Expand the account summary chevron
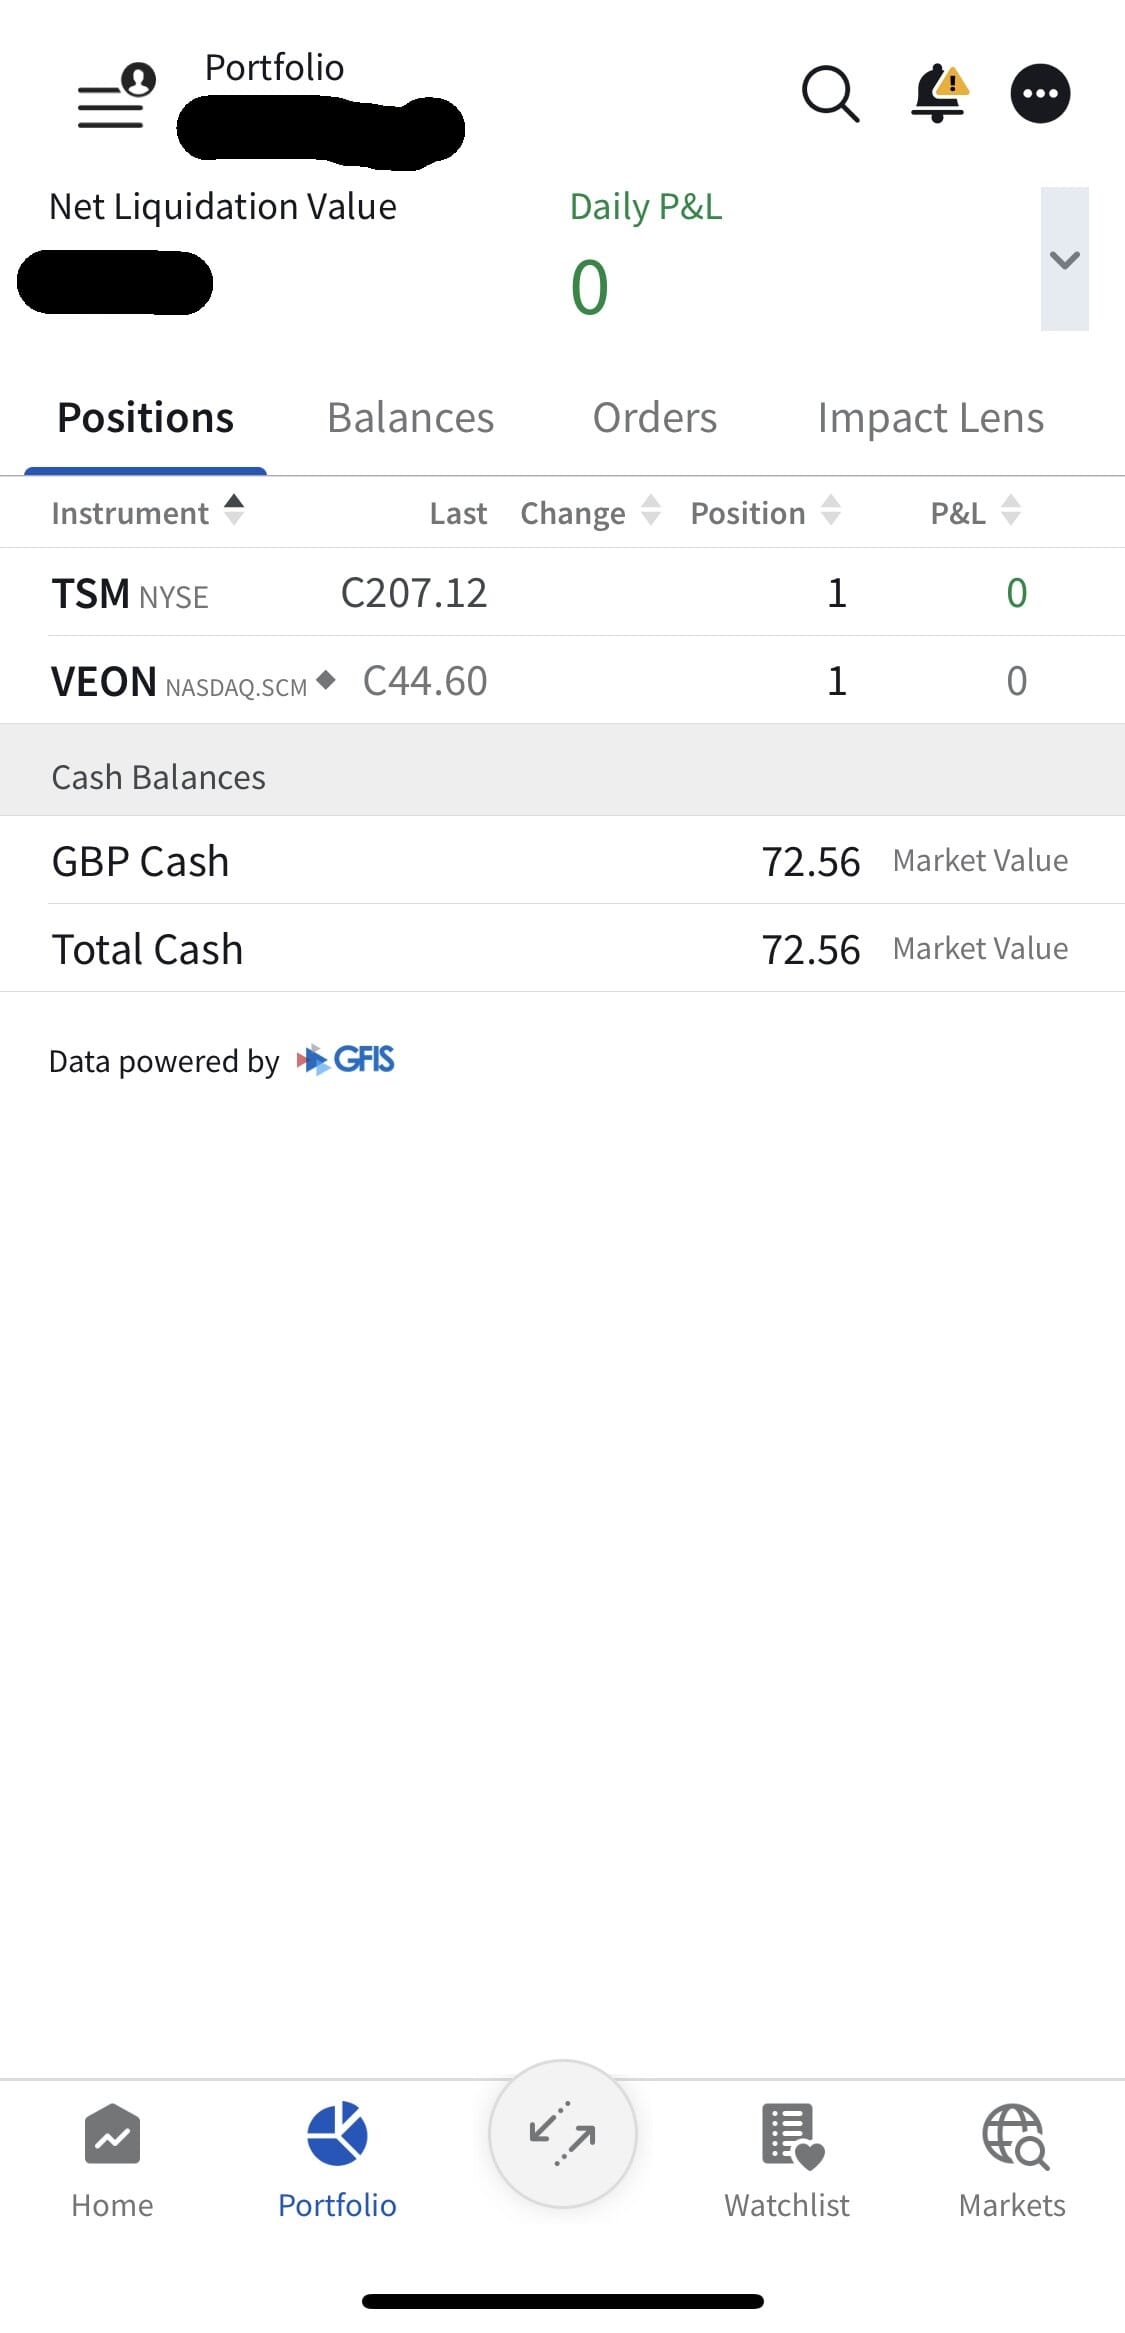This screenshot has height=2333, width=1125. click(x=1064, y=259)
